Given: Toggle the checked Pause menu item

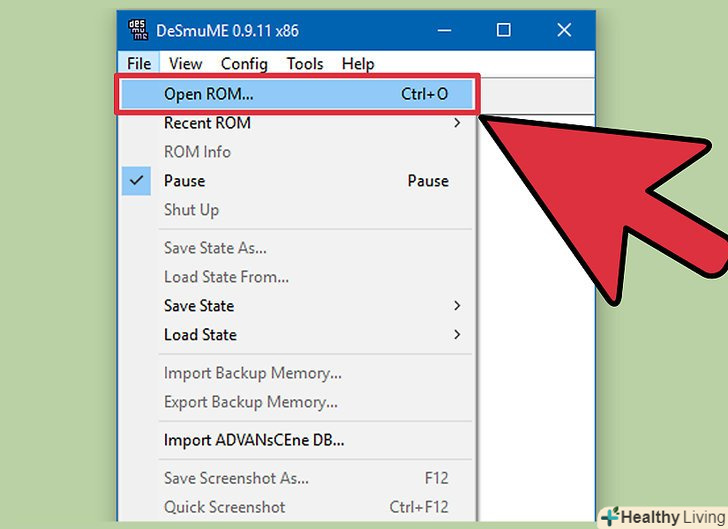Looking at the screenshot, I should click(x=297, y=181).
